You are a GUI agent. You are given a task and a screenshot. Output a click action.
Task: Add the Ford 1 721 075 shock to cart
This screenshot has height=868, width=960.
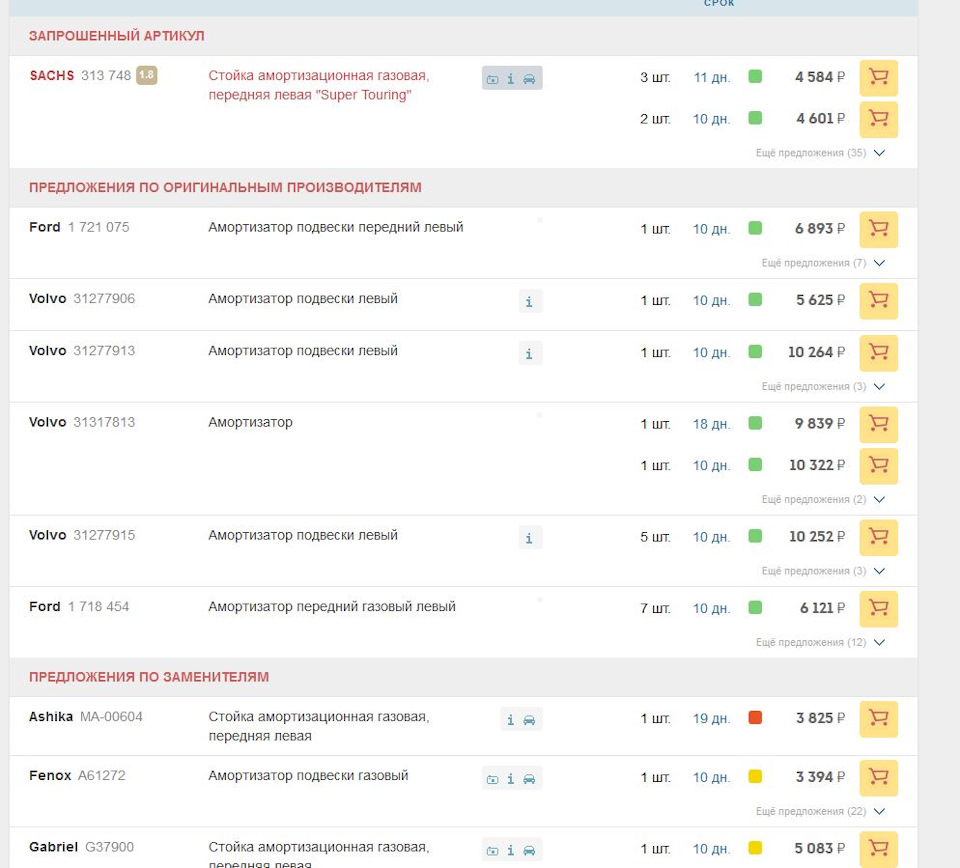click(878, 229)
